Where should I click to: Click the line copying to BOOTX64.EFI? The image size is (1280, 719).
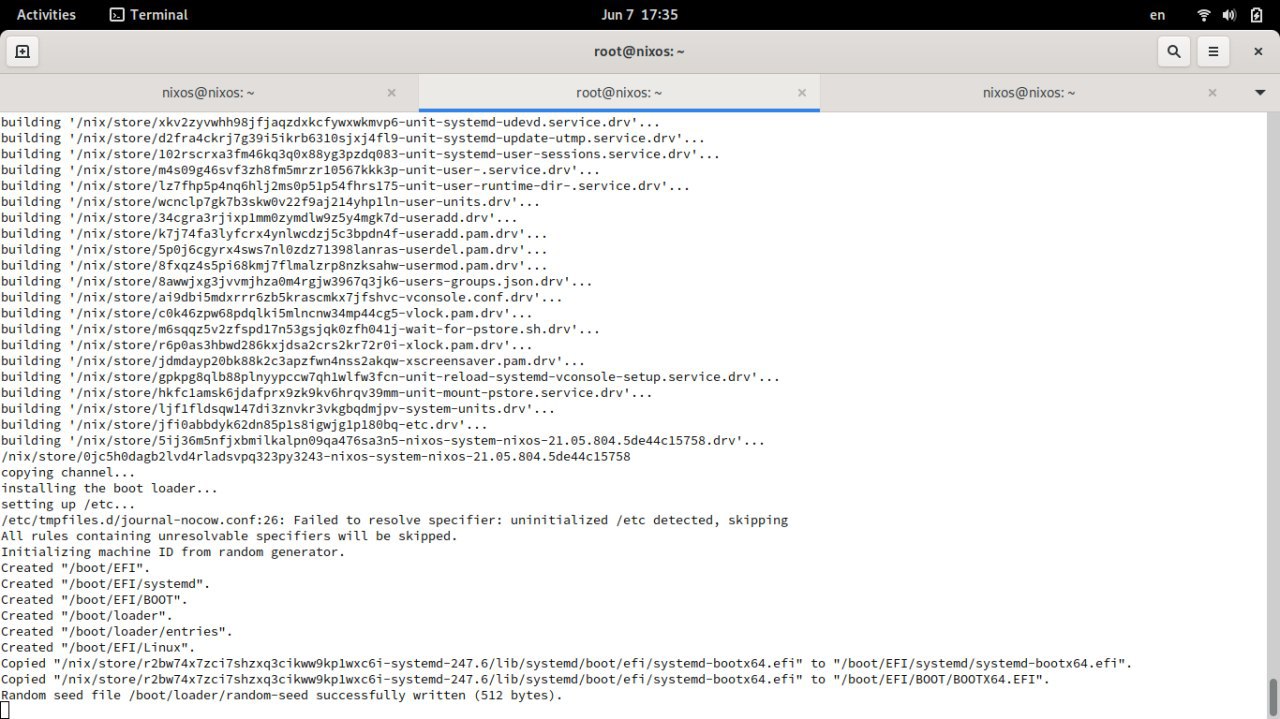525,679
